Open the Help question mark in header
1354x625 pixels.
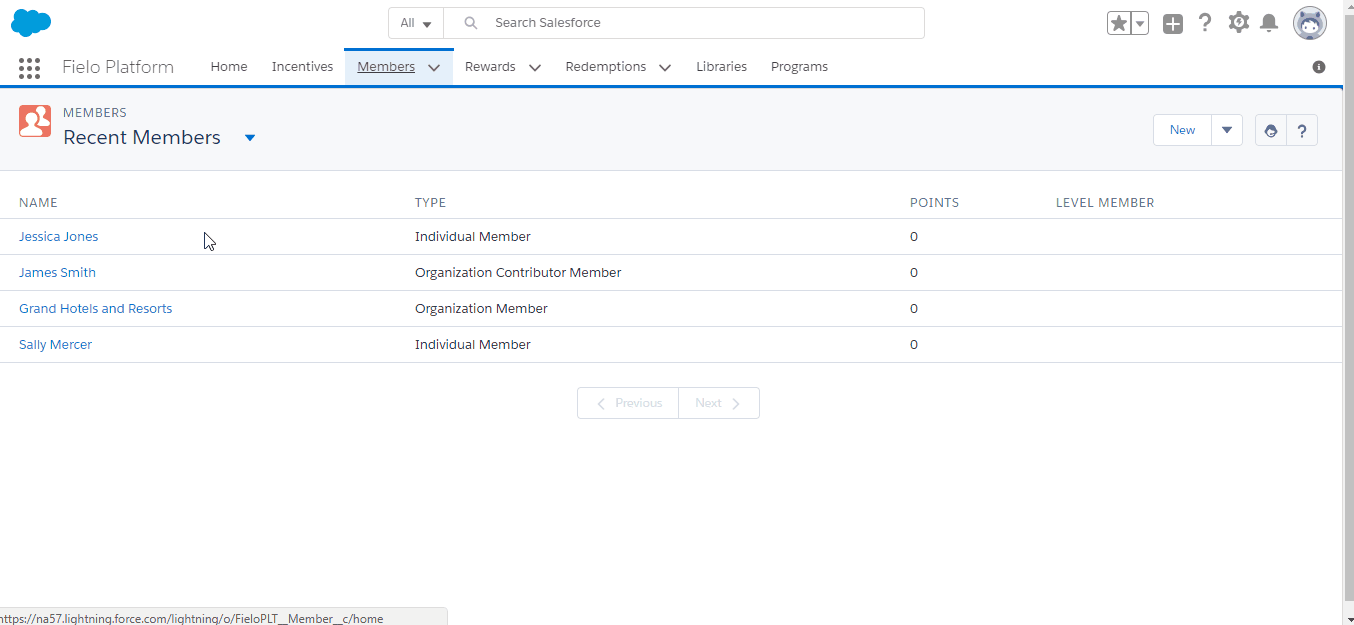tap(1206, 23)
